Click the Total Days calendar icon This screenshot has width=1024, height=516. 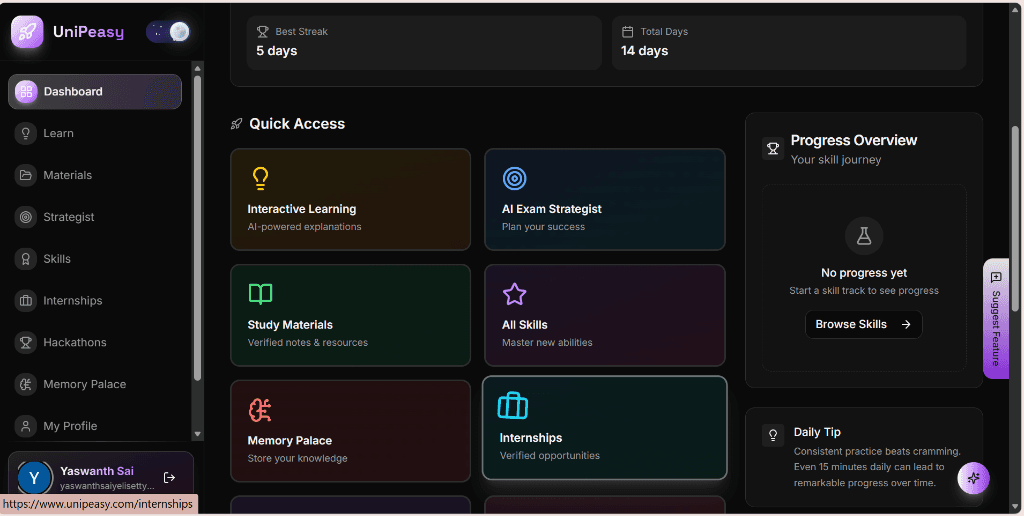click(x=628, y=31)
